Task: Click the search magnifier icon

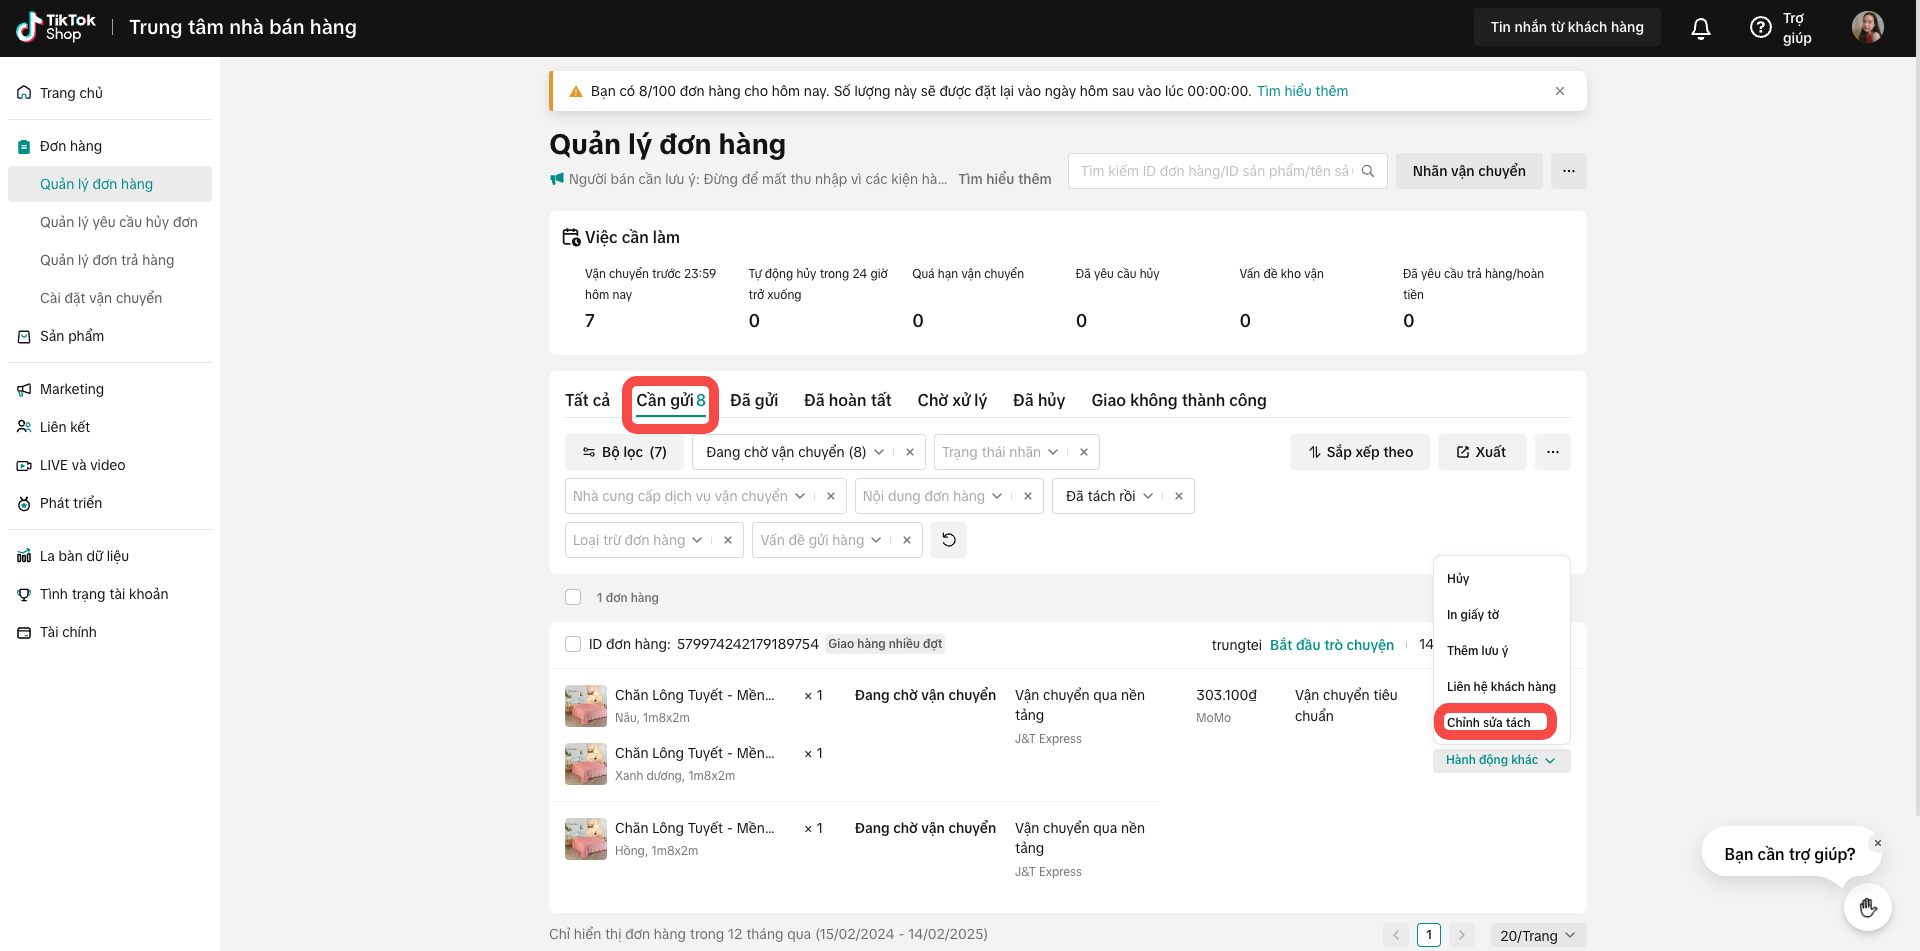Action: 1368,171
